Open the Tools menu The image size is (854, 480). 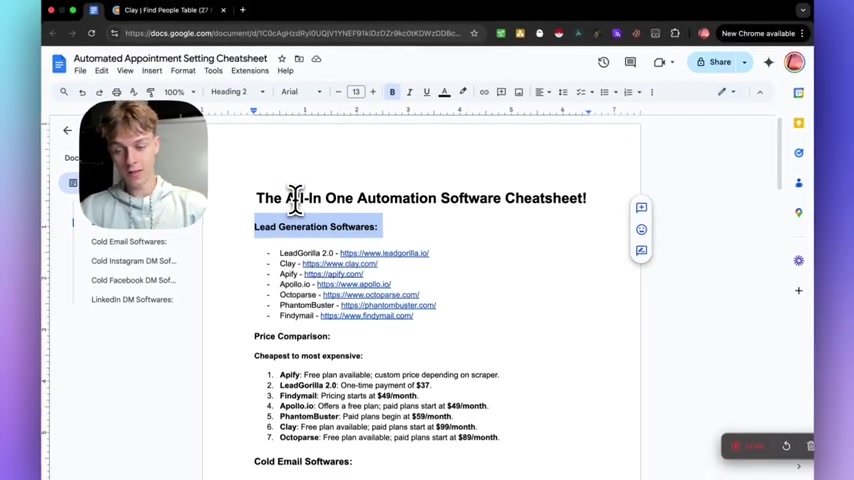click(213, 71)
